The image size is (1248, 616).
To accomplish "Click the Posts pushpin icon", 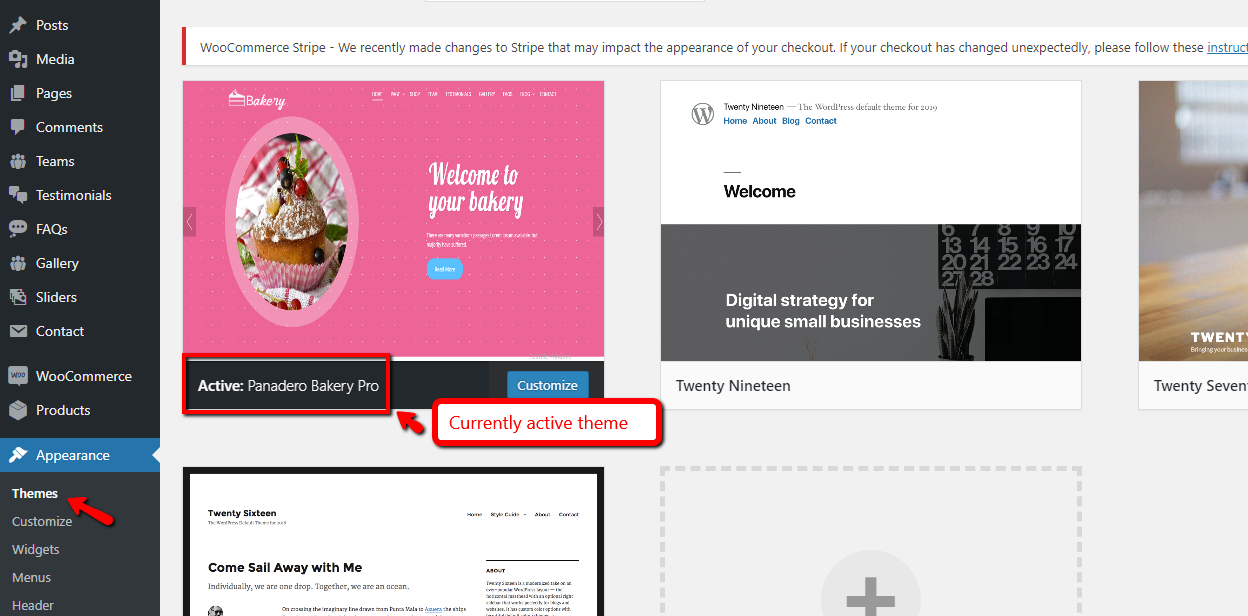I will (x=18, y=25).
